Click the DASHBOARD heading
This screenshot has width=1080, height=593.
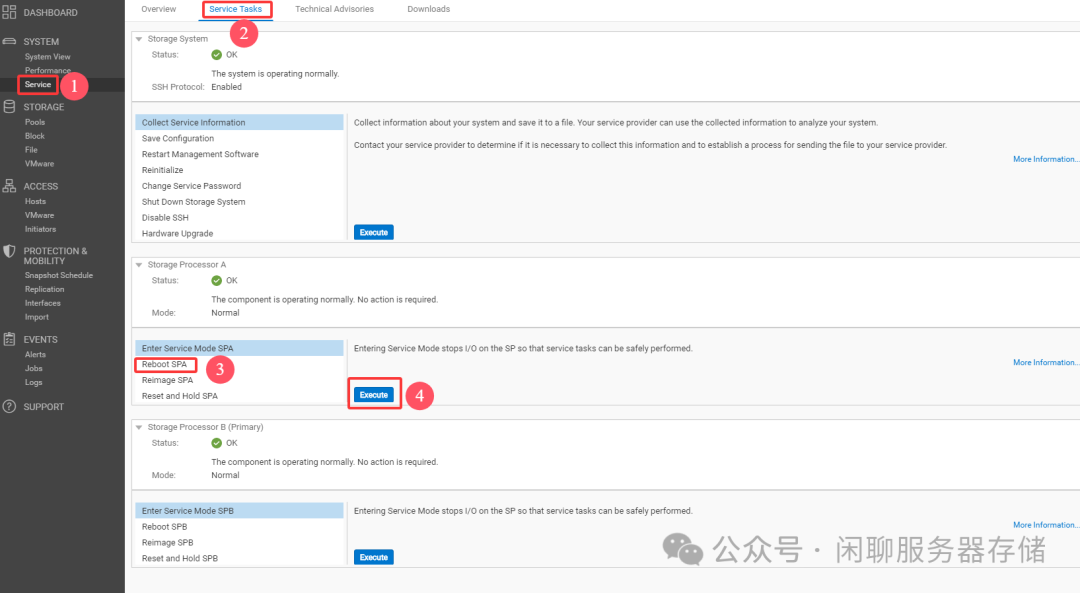point(50,12)
